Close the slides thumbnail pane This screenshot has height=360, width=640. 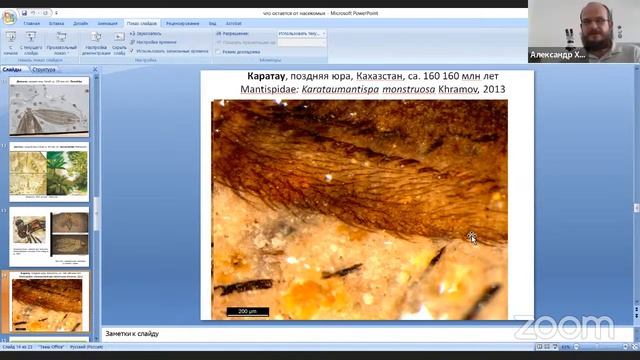95,69
